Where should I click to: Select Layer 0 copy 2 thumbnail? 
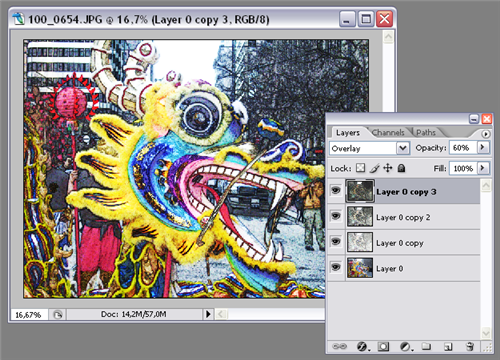360,217
